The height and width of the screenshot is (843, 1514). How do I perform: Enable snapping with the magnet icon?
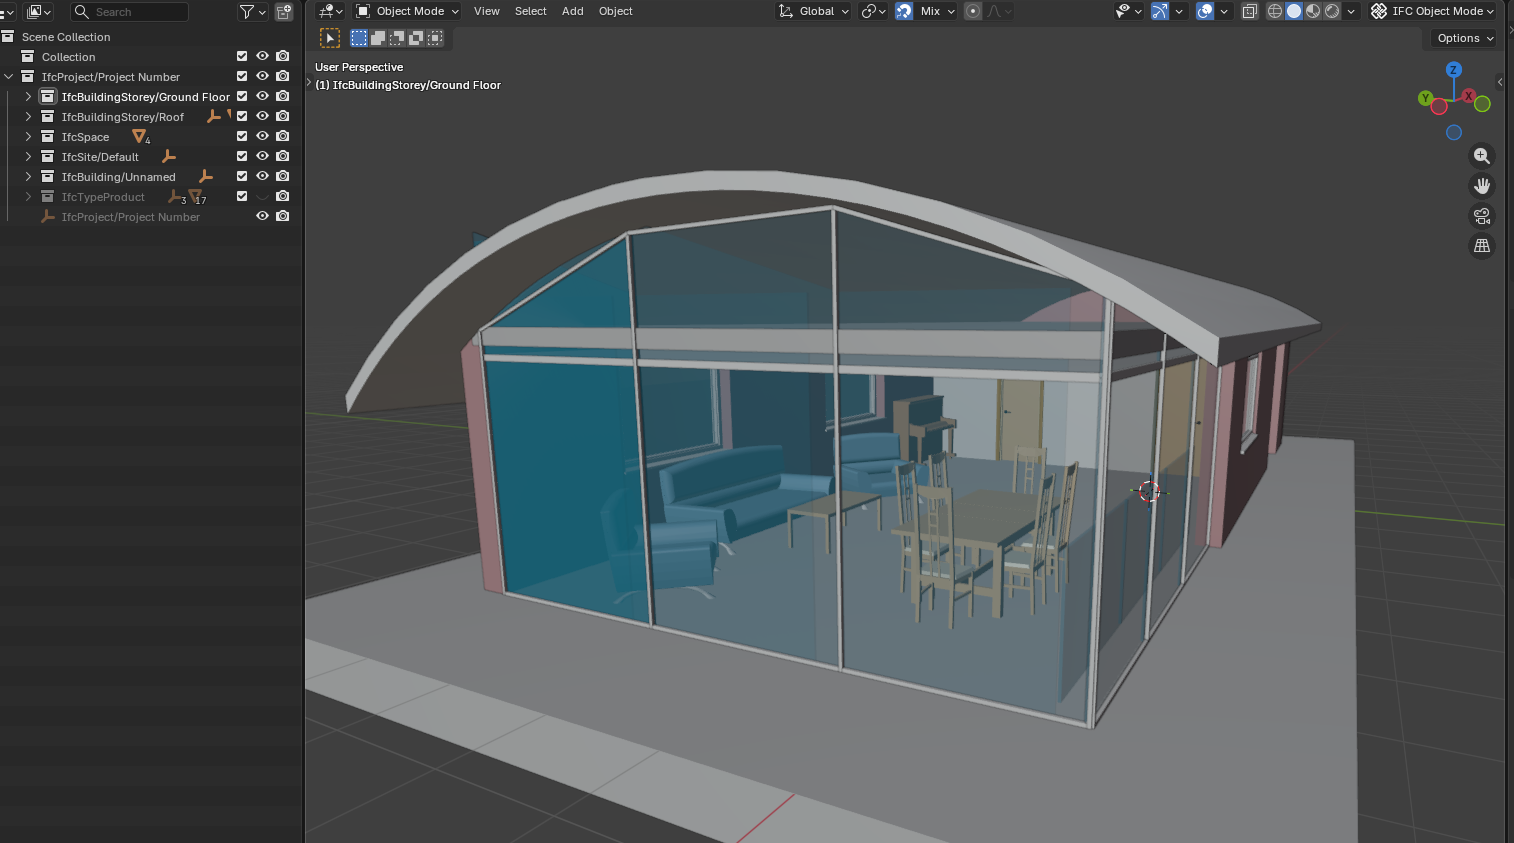904,11
